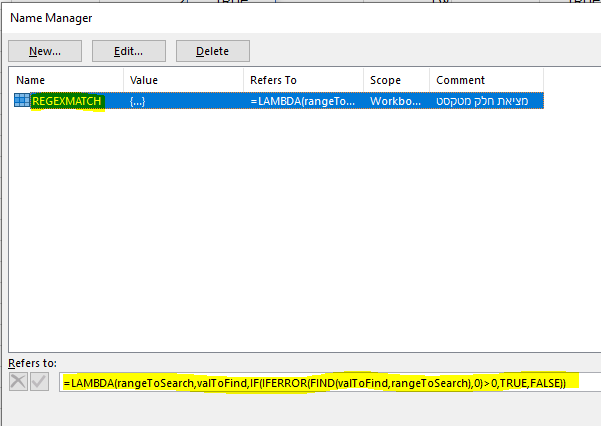Sort by the Comment column header
This screenshot has width=601, height=426.
coord(487,80)
